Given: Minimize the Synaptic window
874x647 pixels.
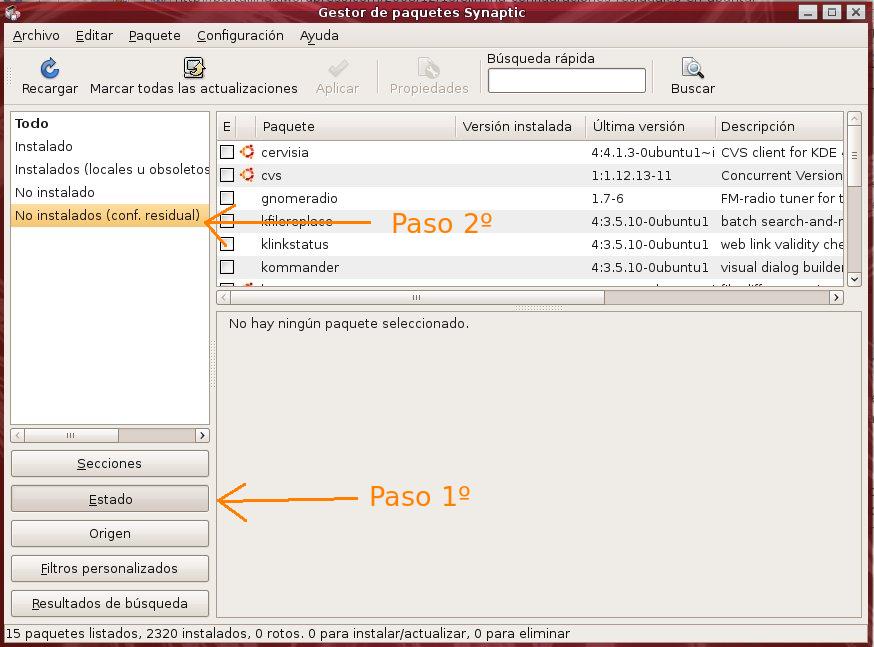Looking at the screenshot, I should 808,12.
